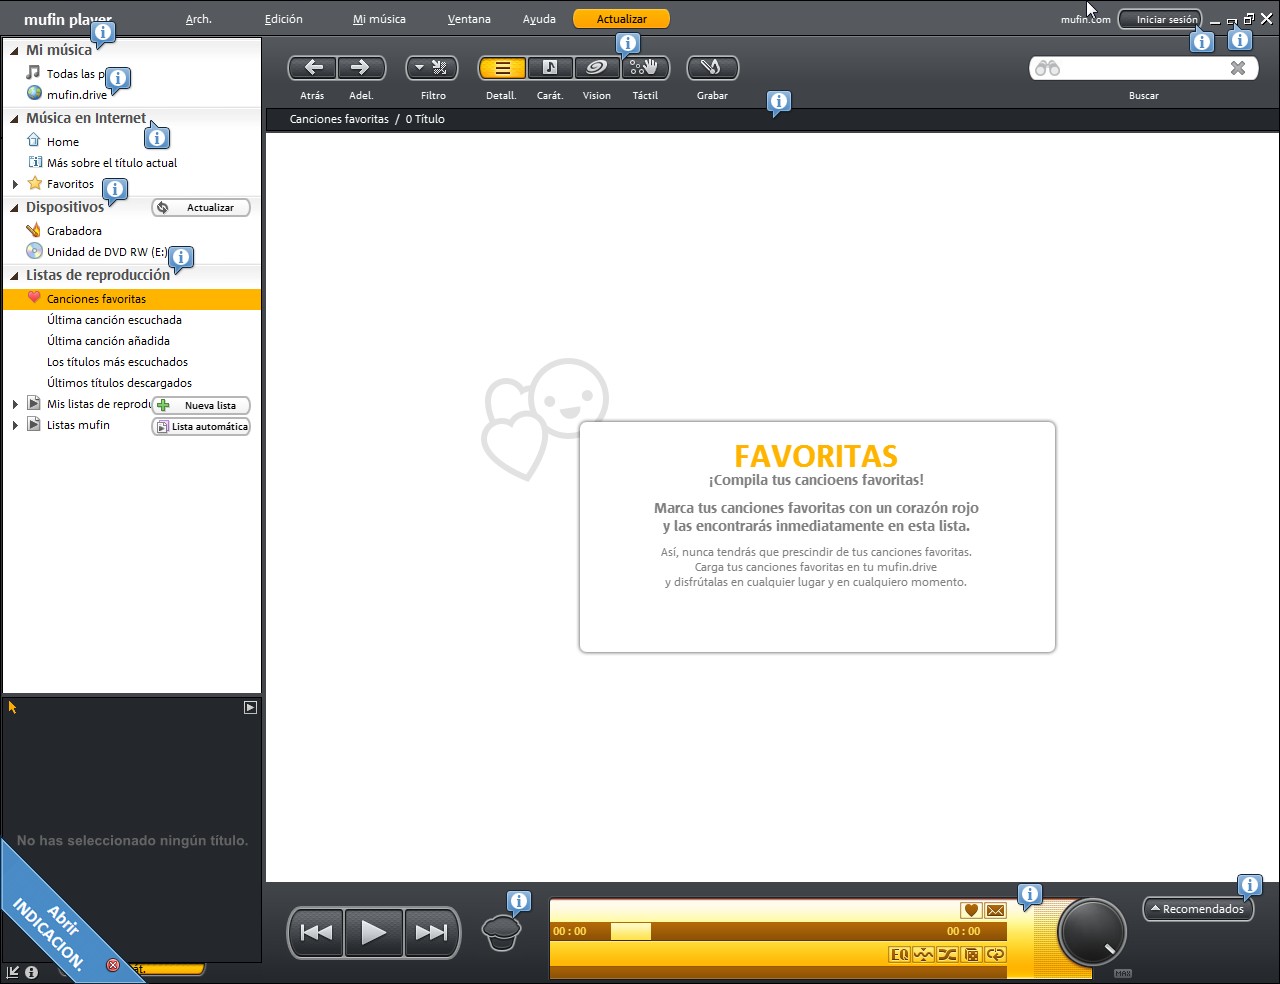Image resolution: width=1280 pixels, height=984 pixels.
Task: Skip to the next track
Action: 431,933
